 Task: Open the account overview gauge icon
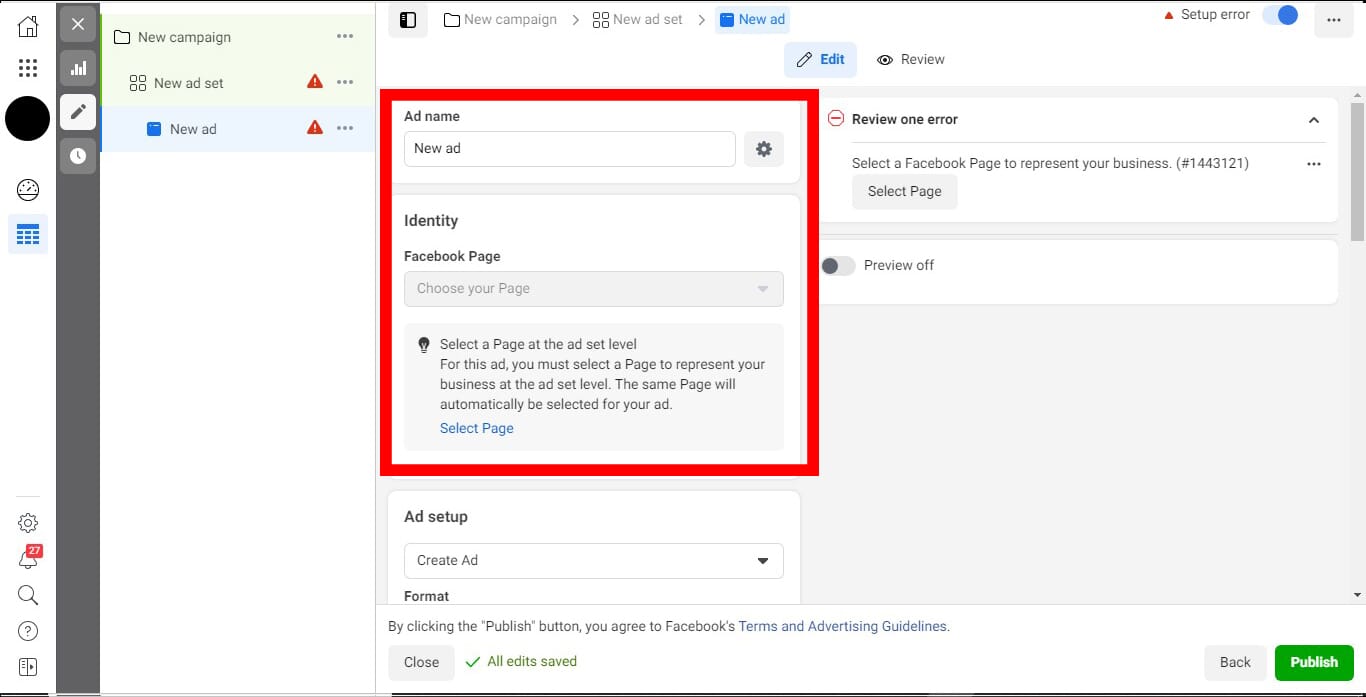pyautogui.click(x=28, y=190)
